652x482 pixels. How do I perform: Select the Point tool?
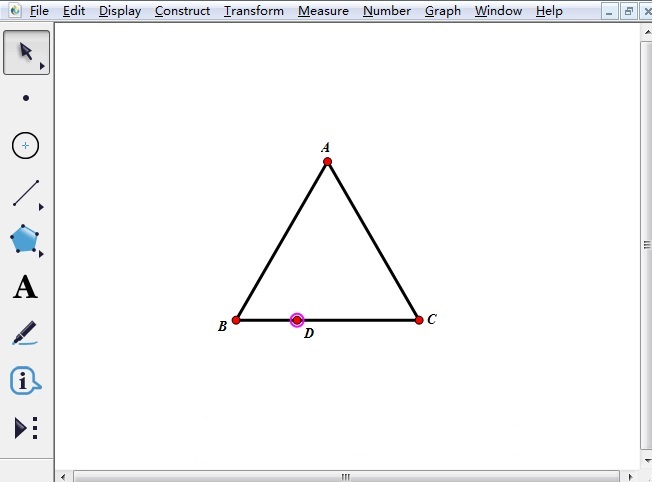click(x=26, y=98)
